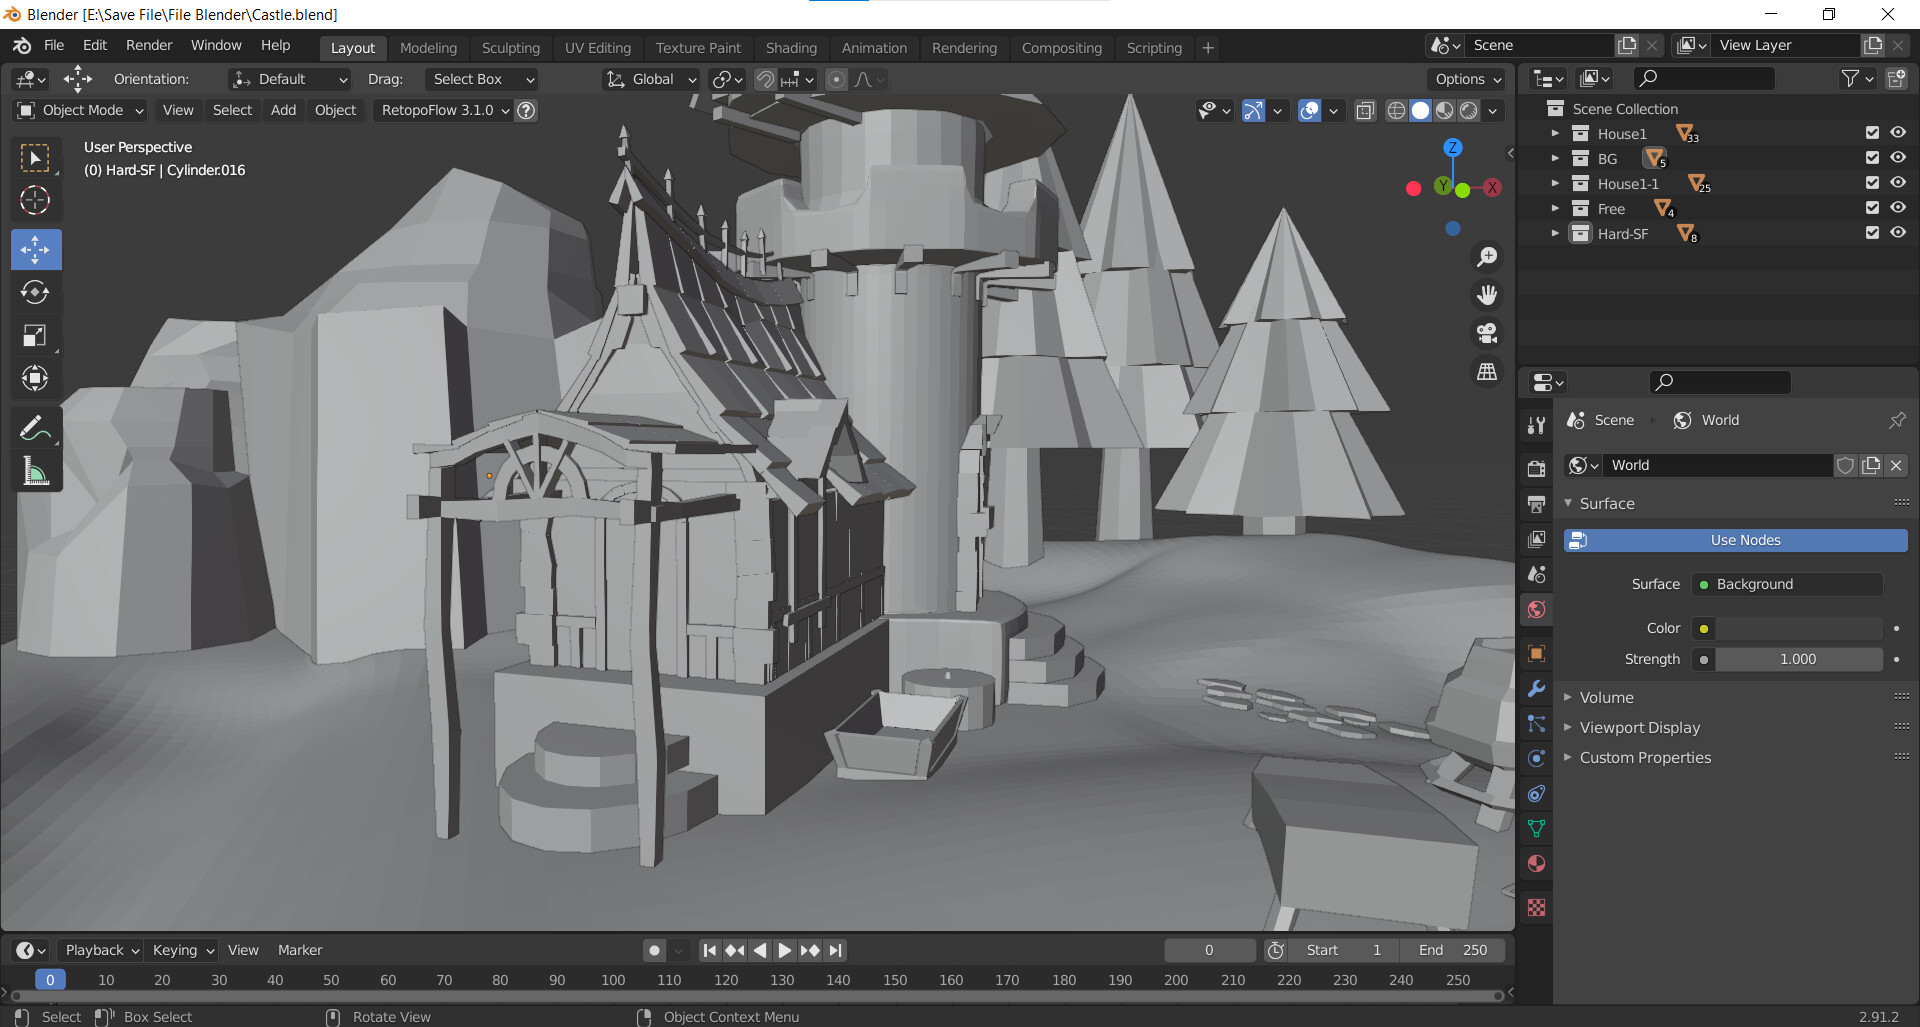Switch to the Shading workspace tab
The height and width of the screenshot is (1027, 1920).
click(x=791, y=47)
